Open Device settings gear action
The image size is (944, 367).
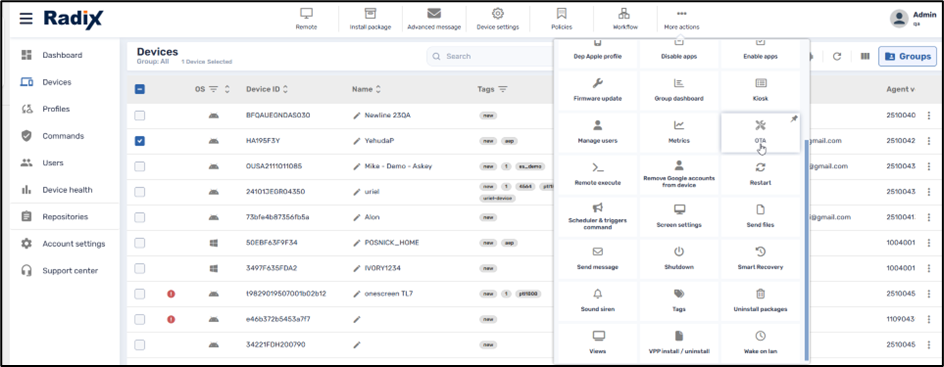497,19
